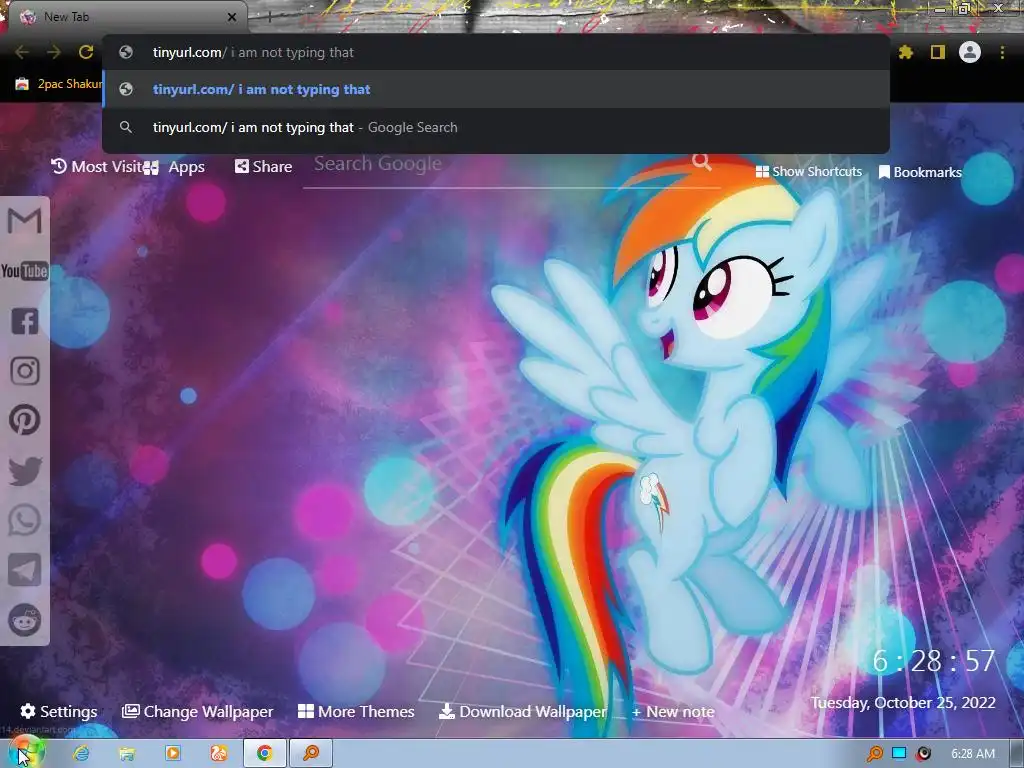Click the round dark tray icon
This screenshot has width=1024, height=768.
(923, 754)
